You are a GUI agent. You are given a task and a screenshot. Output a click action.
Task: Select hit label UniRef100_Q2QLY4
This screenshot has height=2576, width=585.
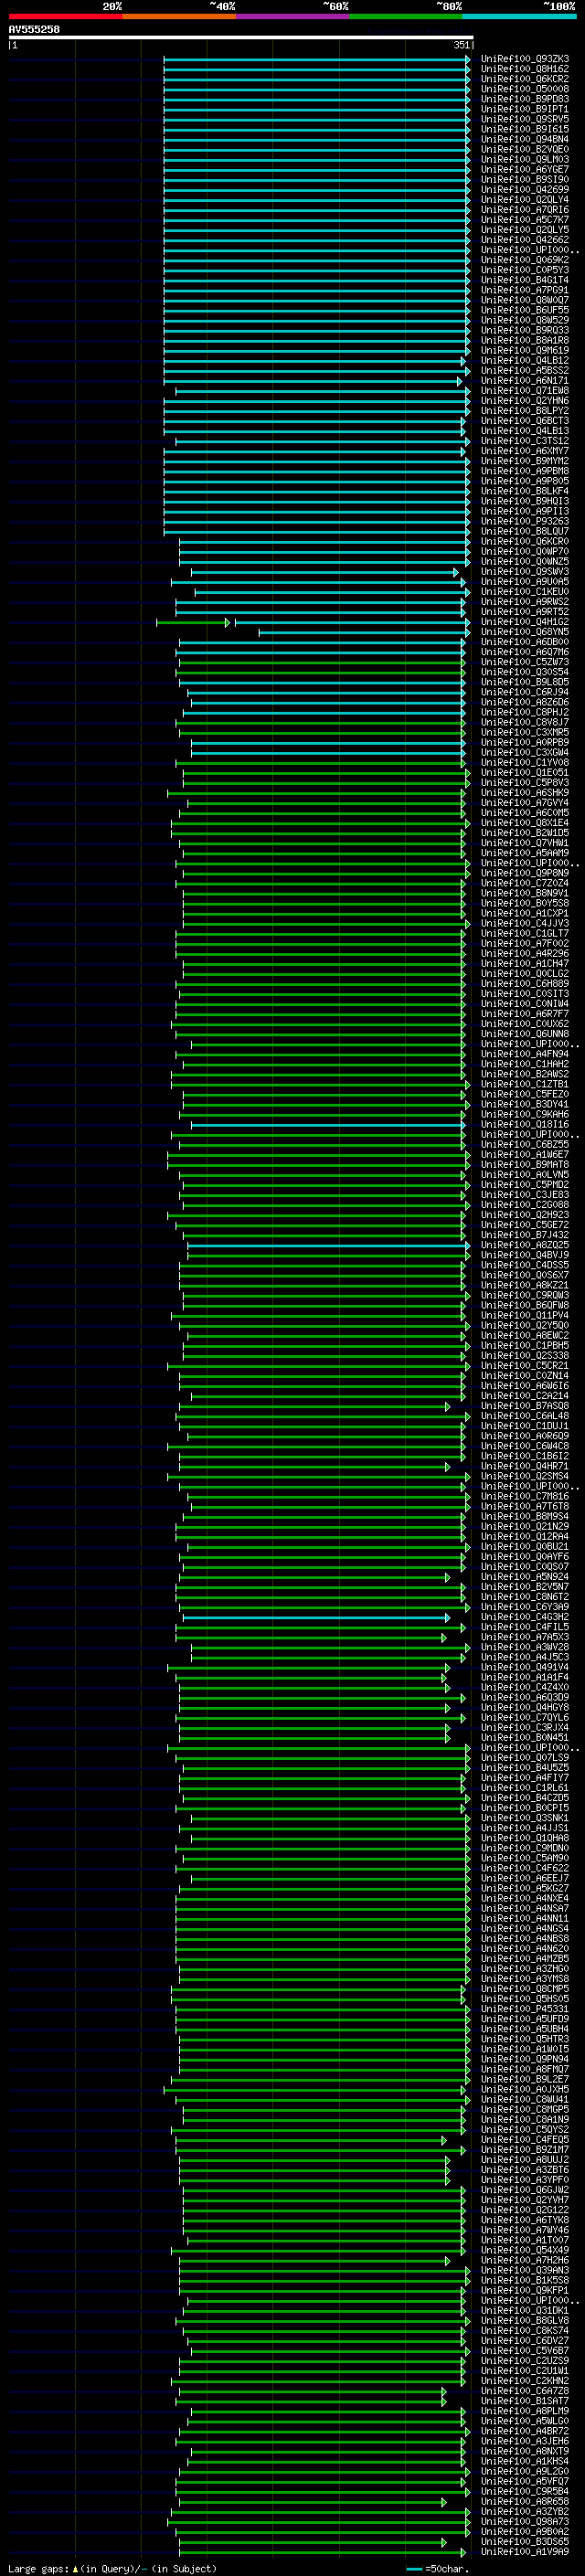[x=525, y=199]
